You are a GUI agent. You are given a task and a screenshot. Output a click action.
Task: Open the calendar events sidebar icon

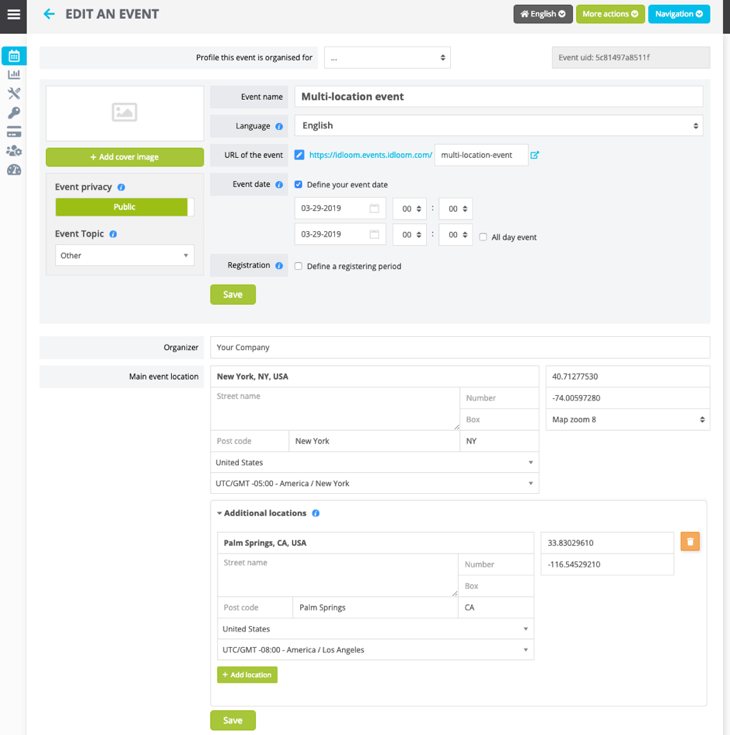(x=14, y=56)
